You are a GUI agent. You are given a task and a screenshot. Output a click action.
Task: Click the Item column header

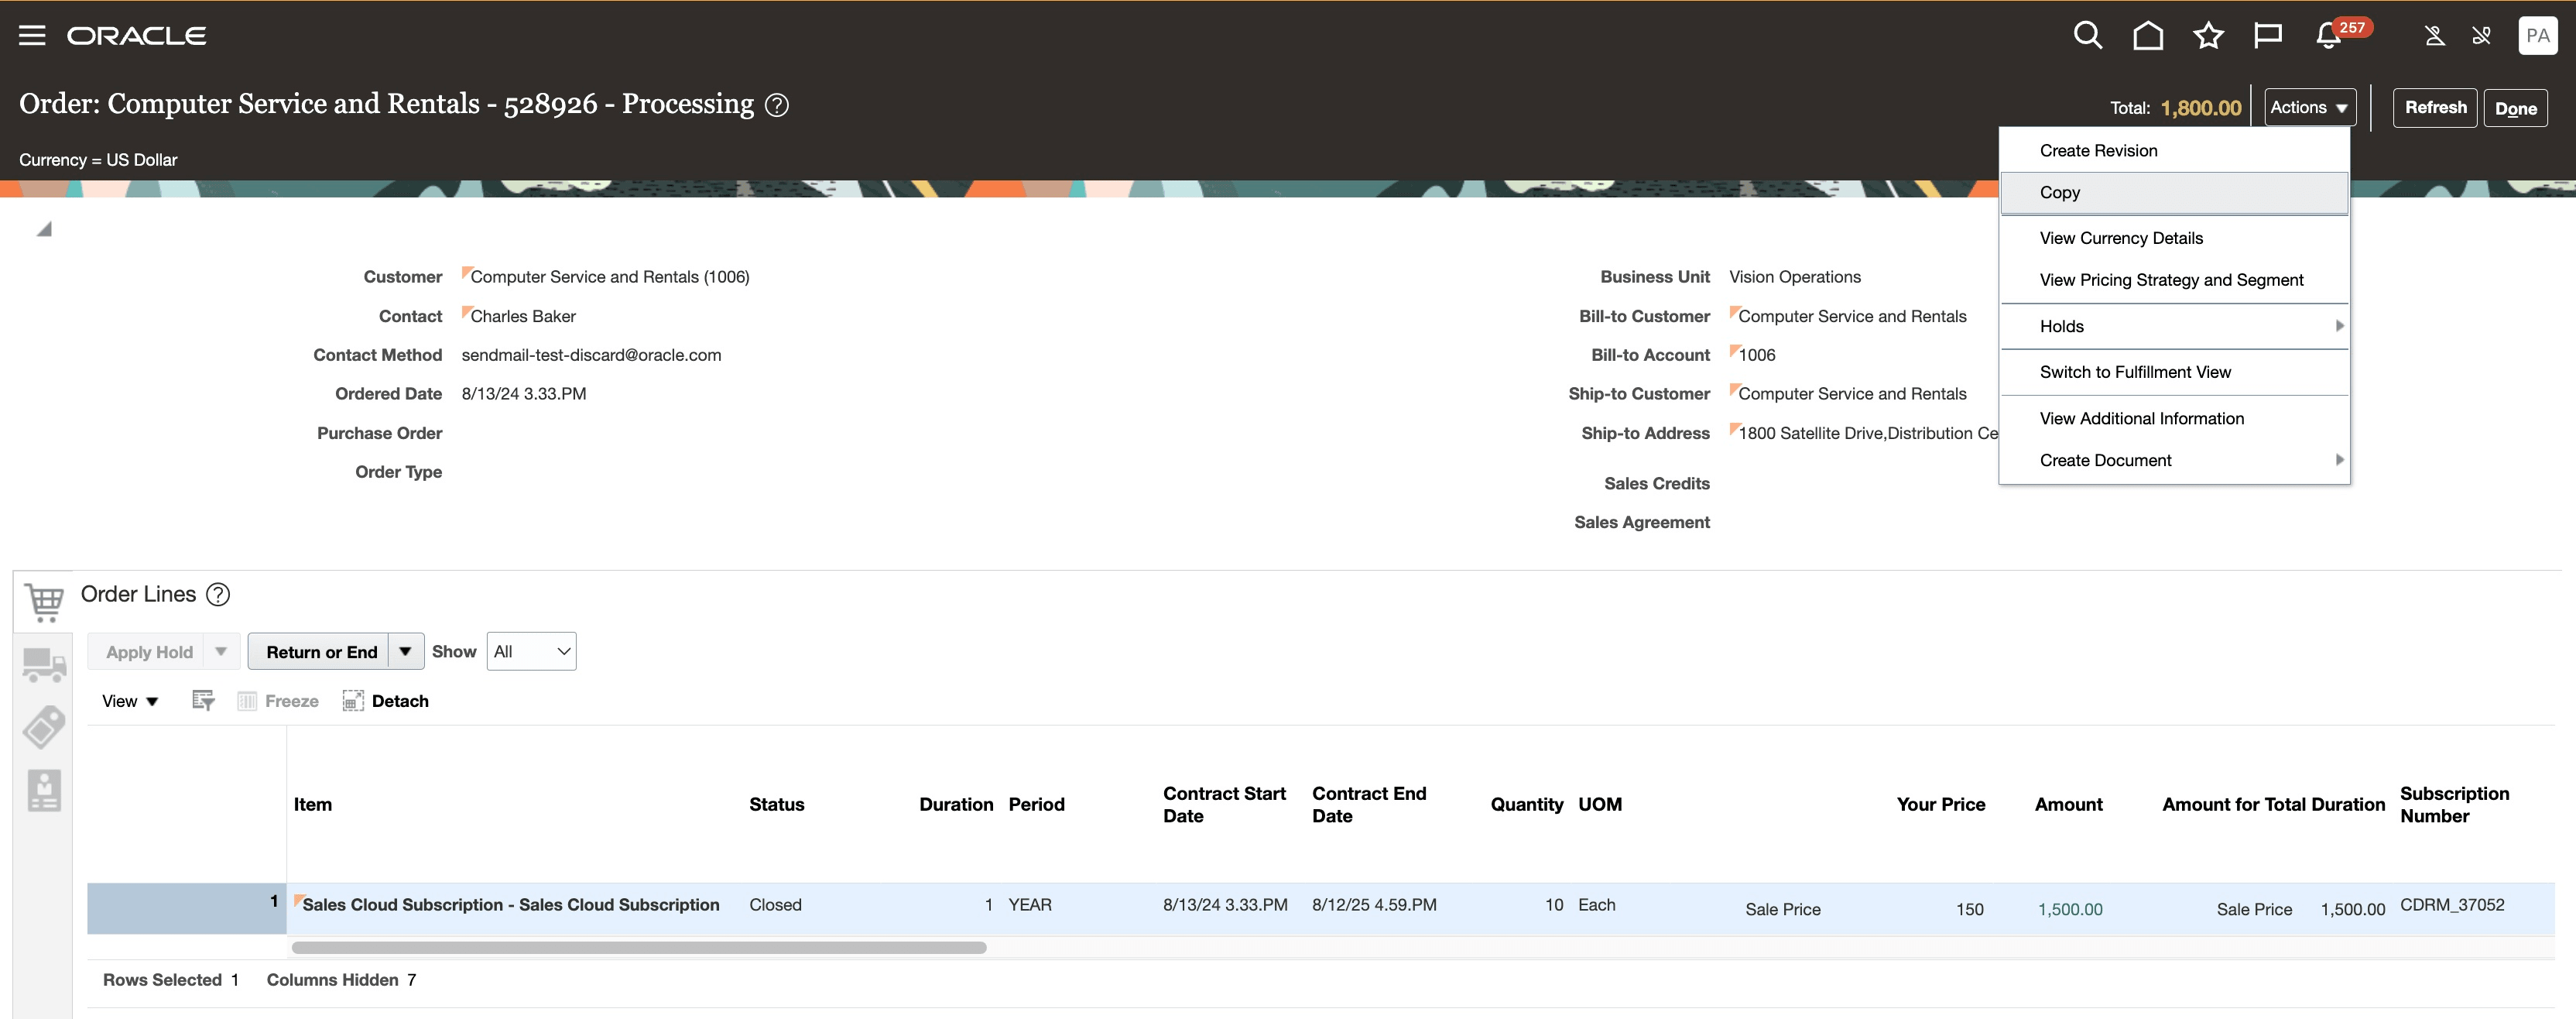coord(312,805)
